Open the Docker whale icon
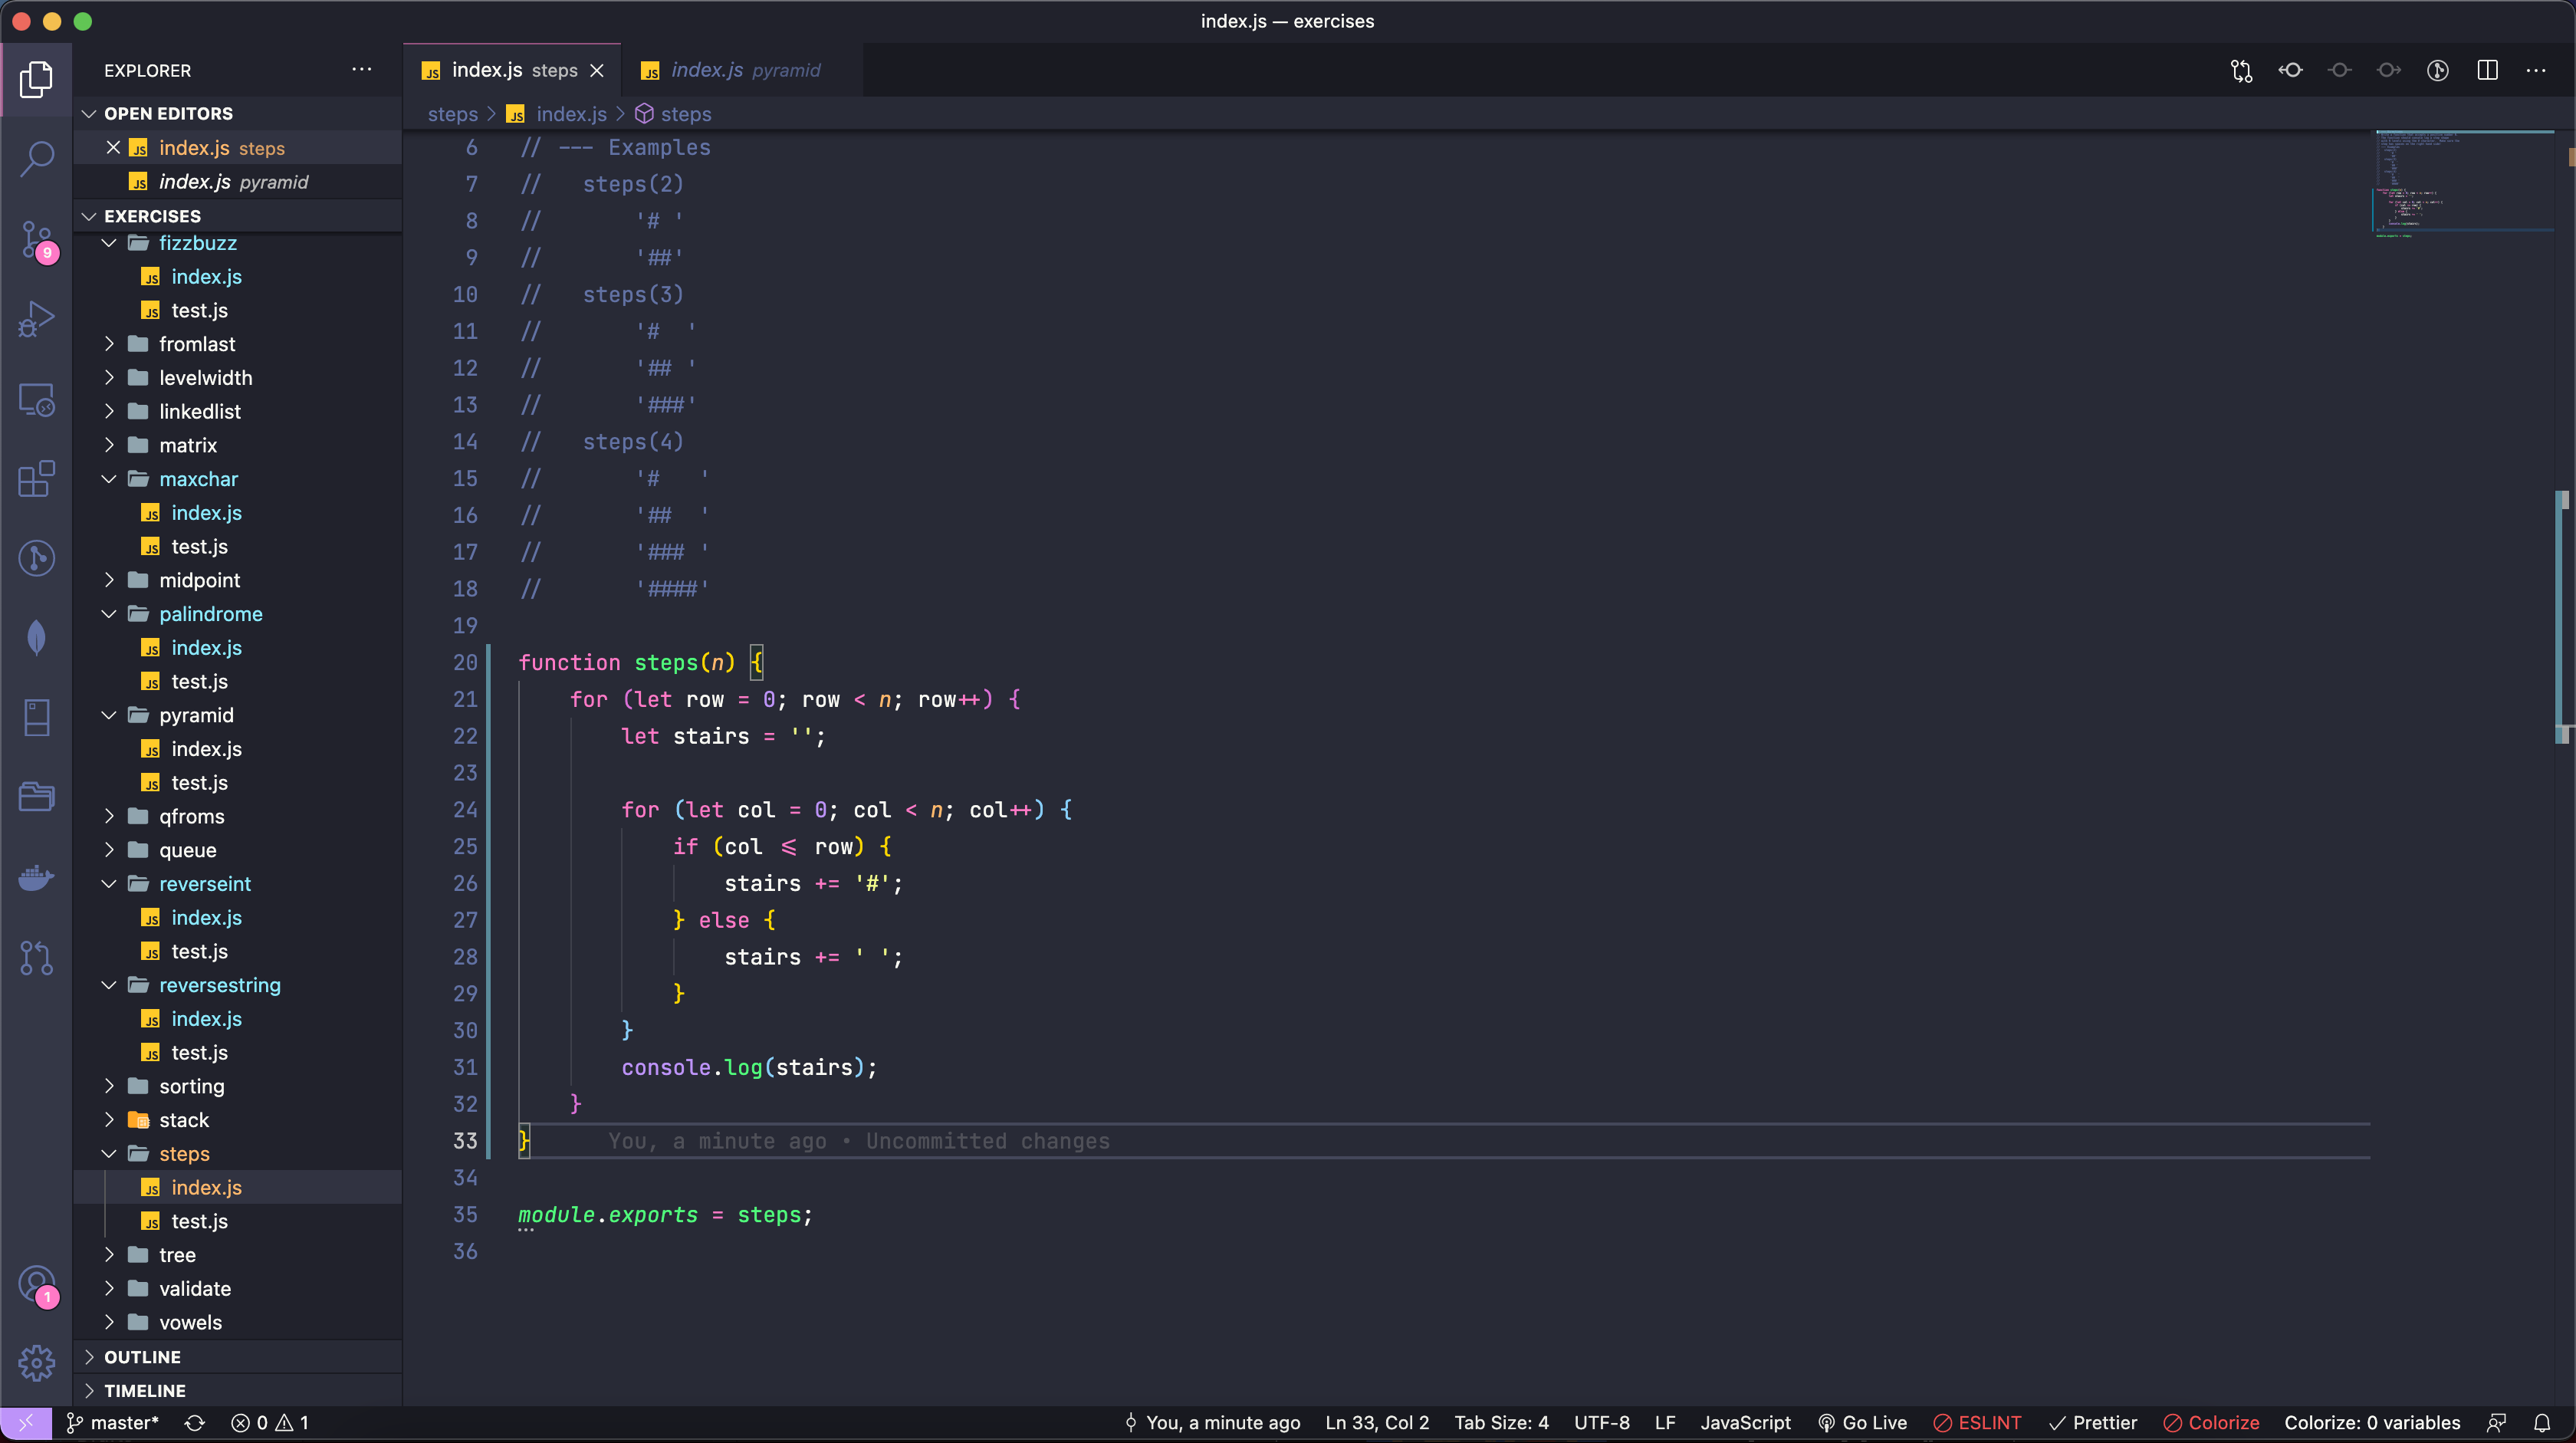Screen dimensions: 2576x1443 [37, 878]
